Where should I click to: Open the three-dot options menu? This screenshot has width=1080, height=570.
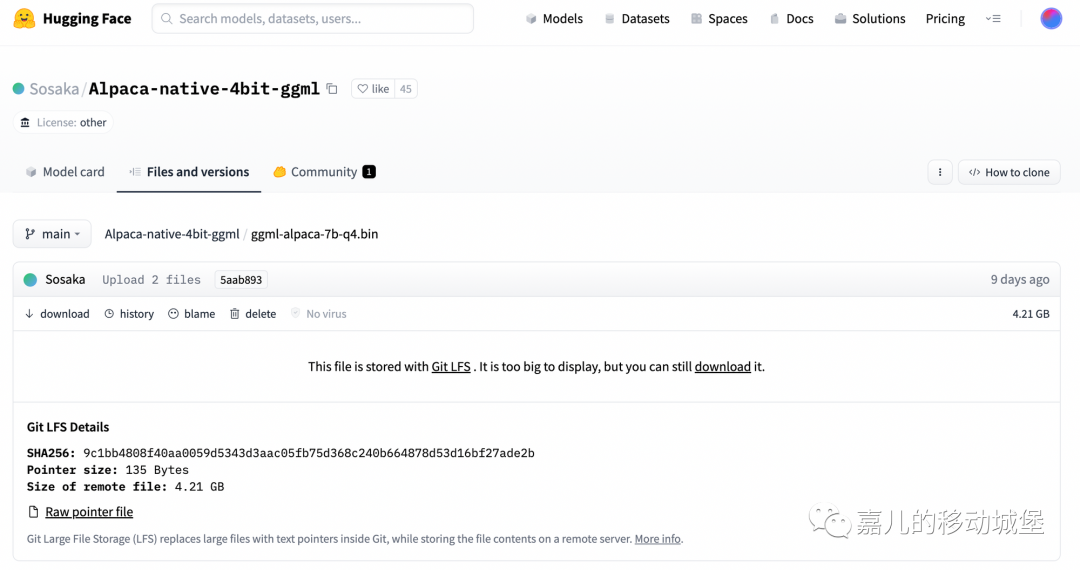click(x=939, y=172)
